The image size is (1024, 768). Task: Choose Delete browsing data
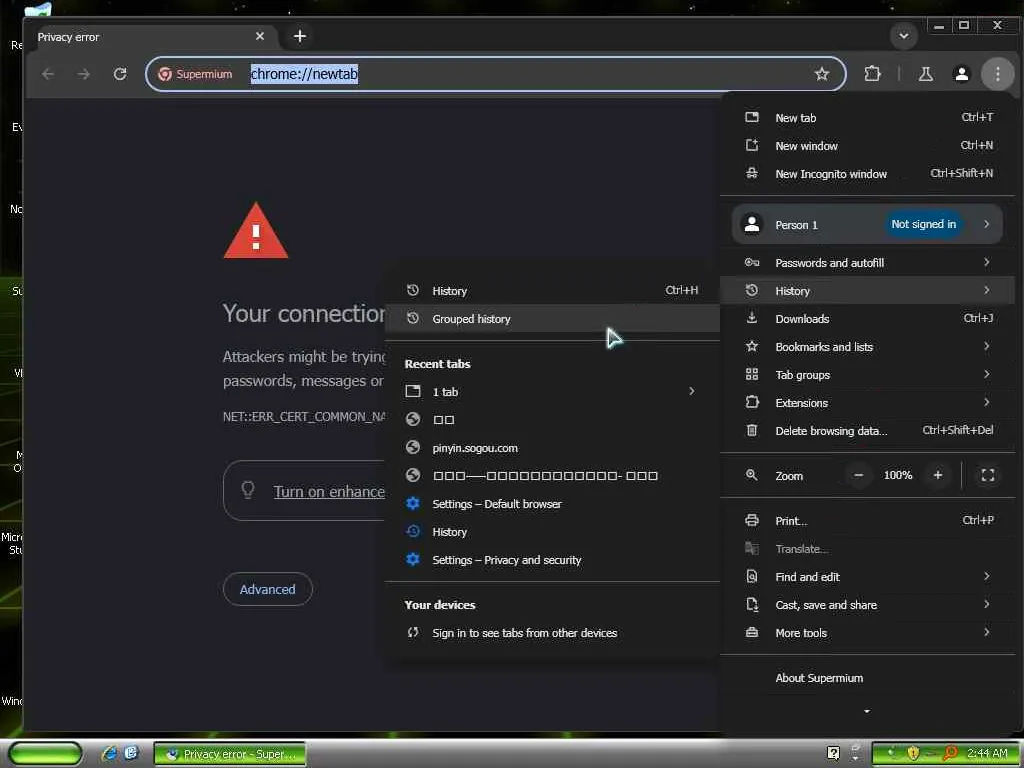click(868, 431)
